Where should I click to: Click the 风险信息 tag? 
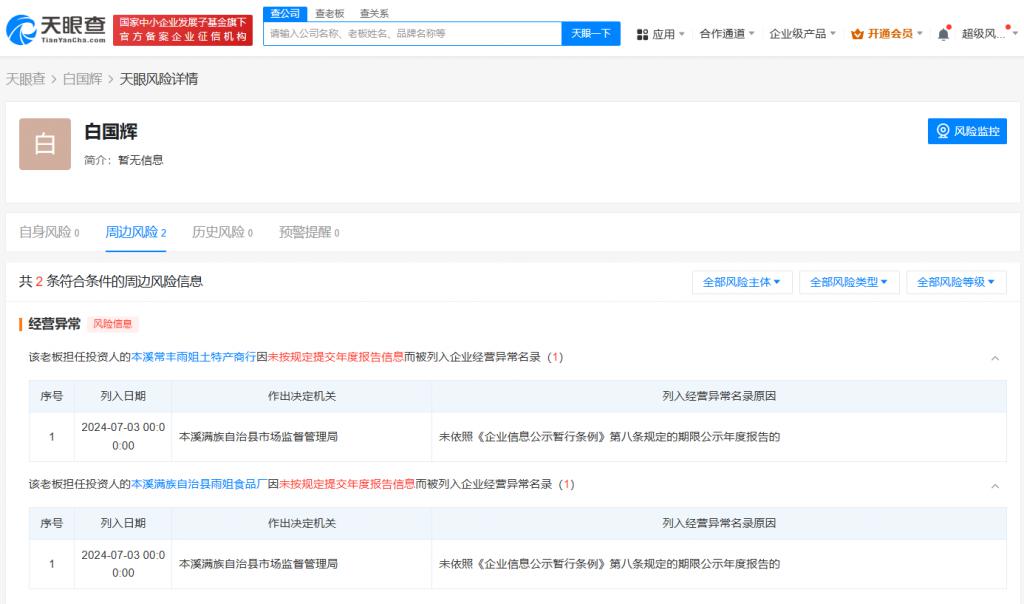[x=112, y=324]
